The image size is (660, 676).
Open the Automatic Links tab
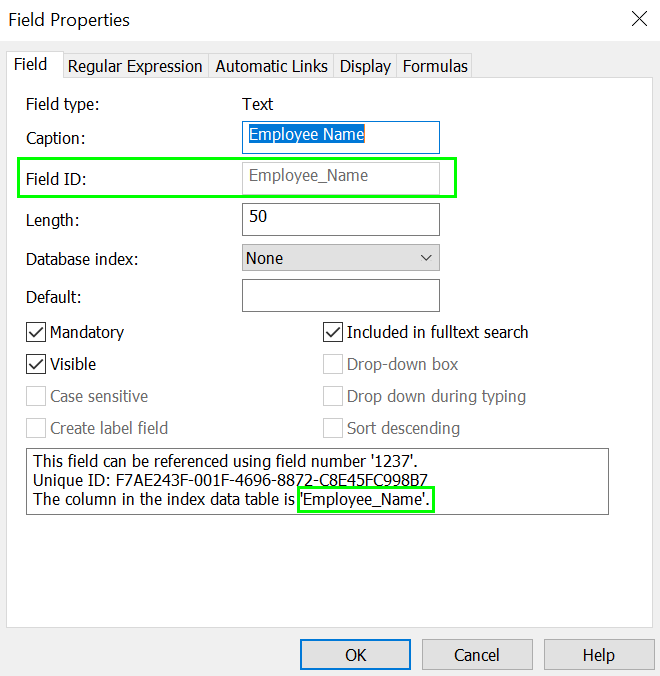[271, 66]
